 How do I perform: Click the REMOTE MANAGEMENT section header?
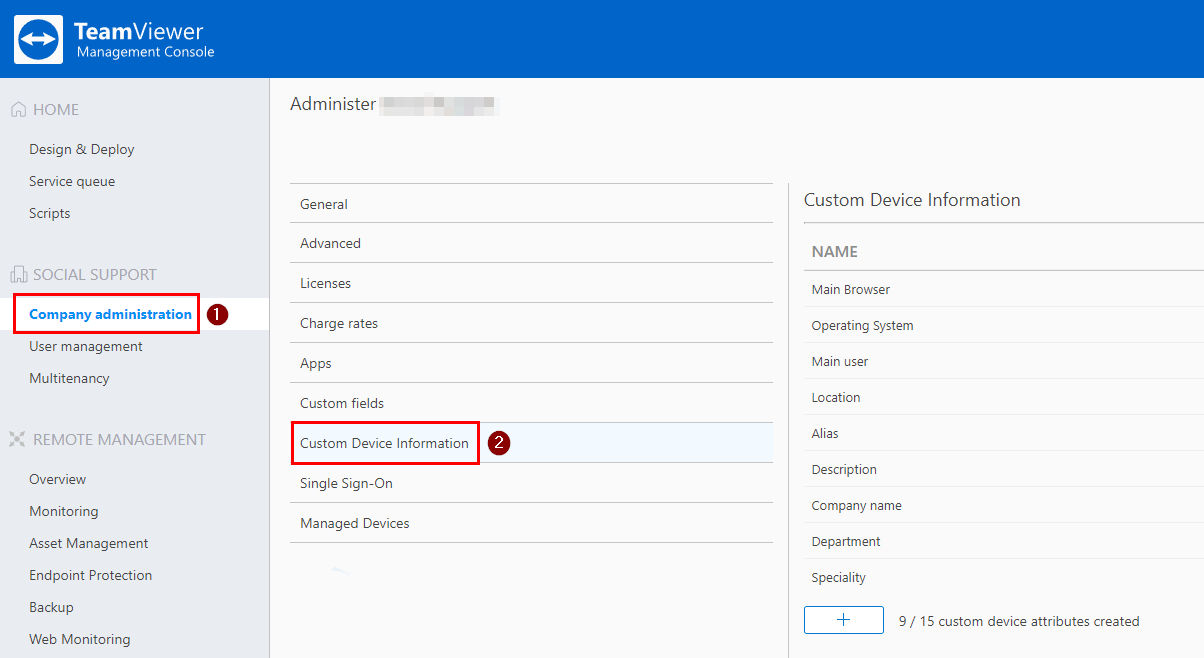[x=119, y=439]
